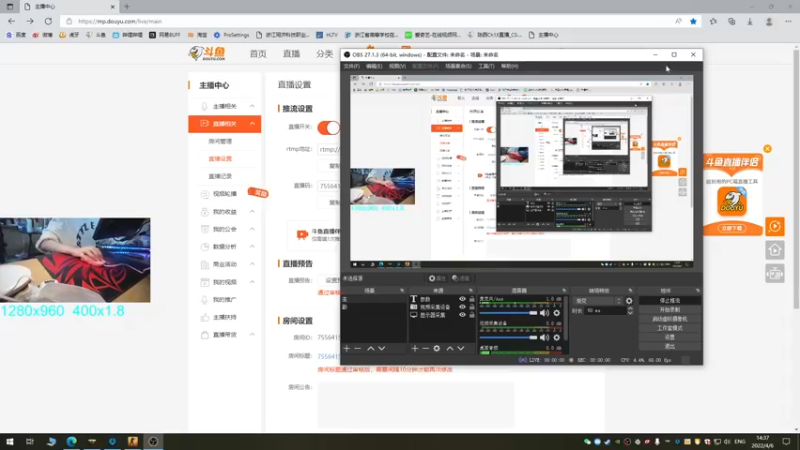
Task: Click the Douyu logo
Action: (x=207, y=53)
